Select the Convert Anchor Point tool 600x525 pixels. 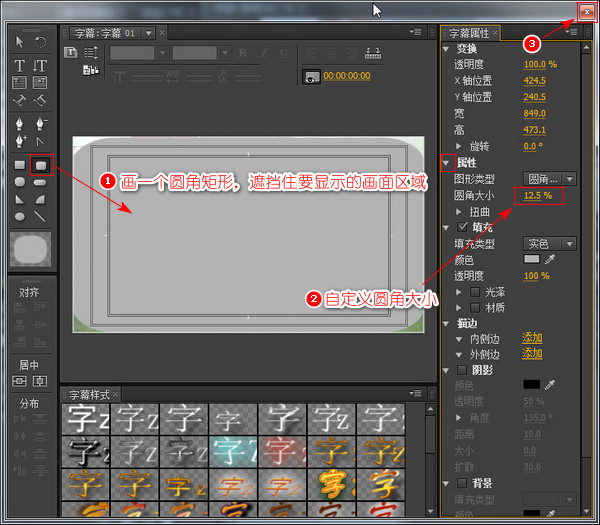tap(40, 142)
